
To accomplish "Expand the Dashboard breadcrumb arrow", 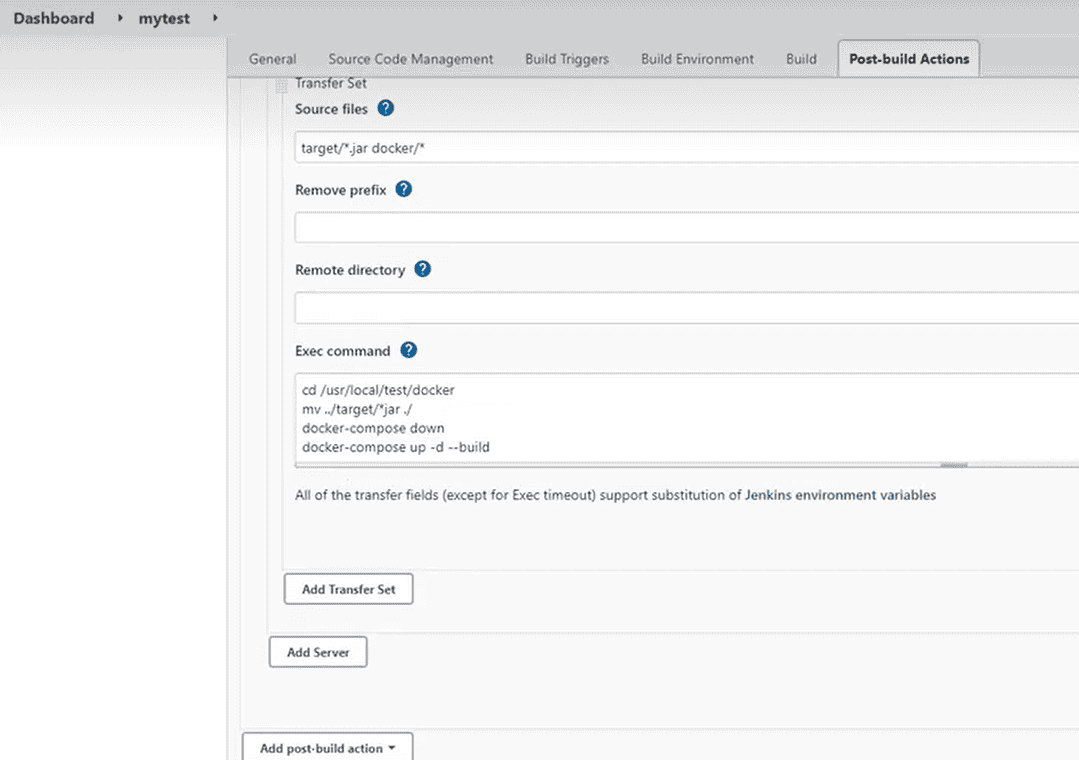I will coord(120,18).
